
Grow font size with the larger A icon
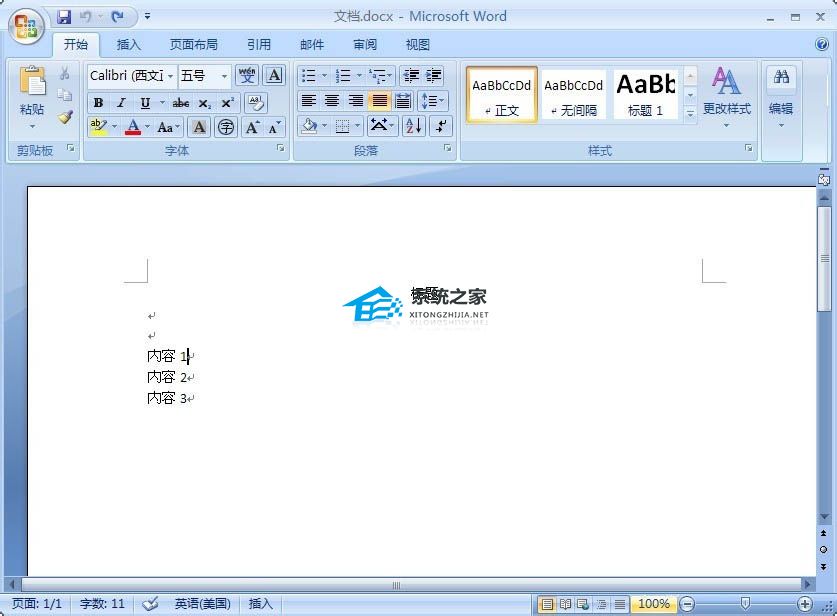[x=252, y=127]
